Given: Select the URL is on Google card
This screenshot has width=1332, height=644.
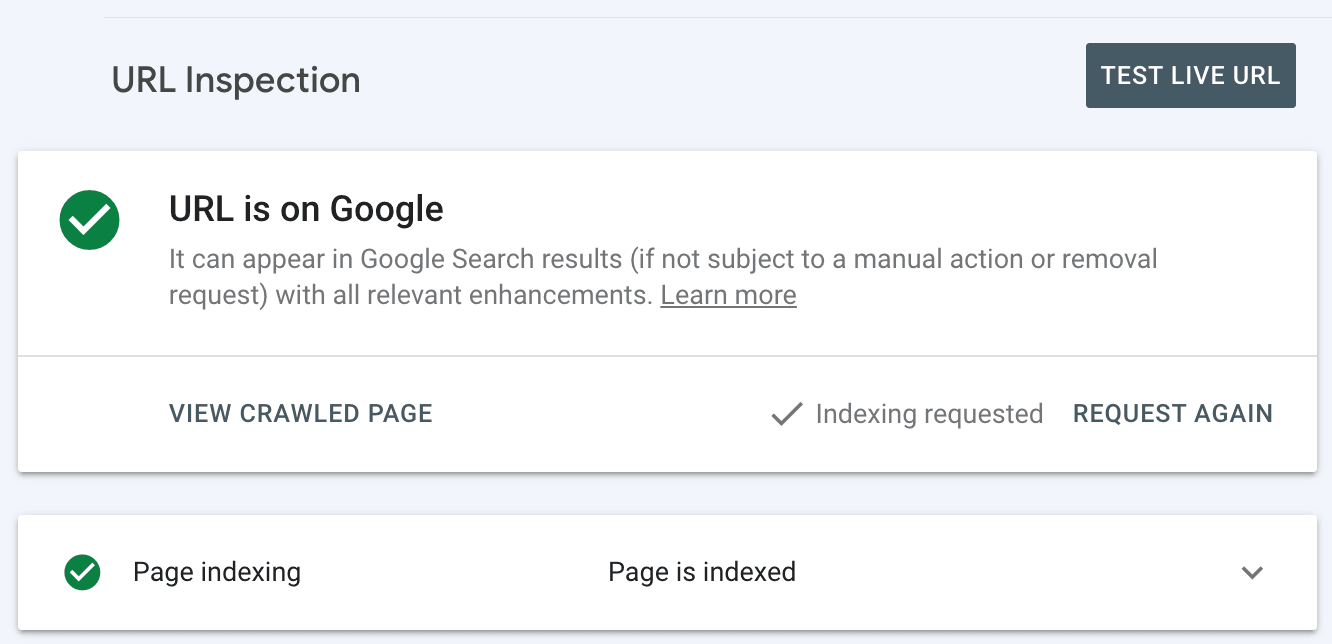Looking at the screenshot, I should pos(666,252).
